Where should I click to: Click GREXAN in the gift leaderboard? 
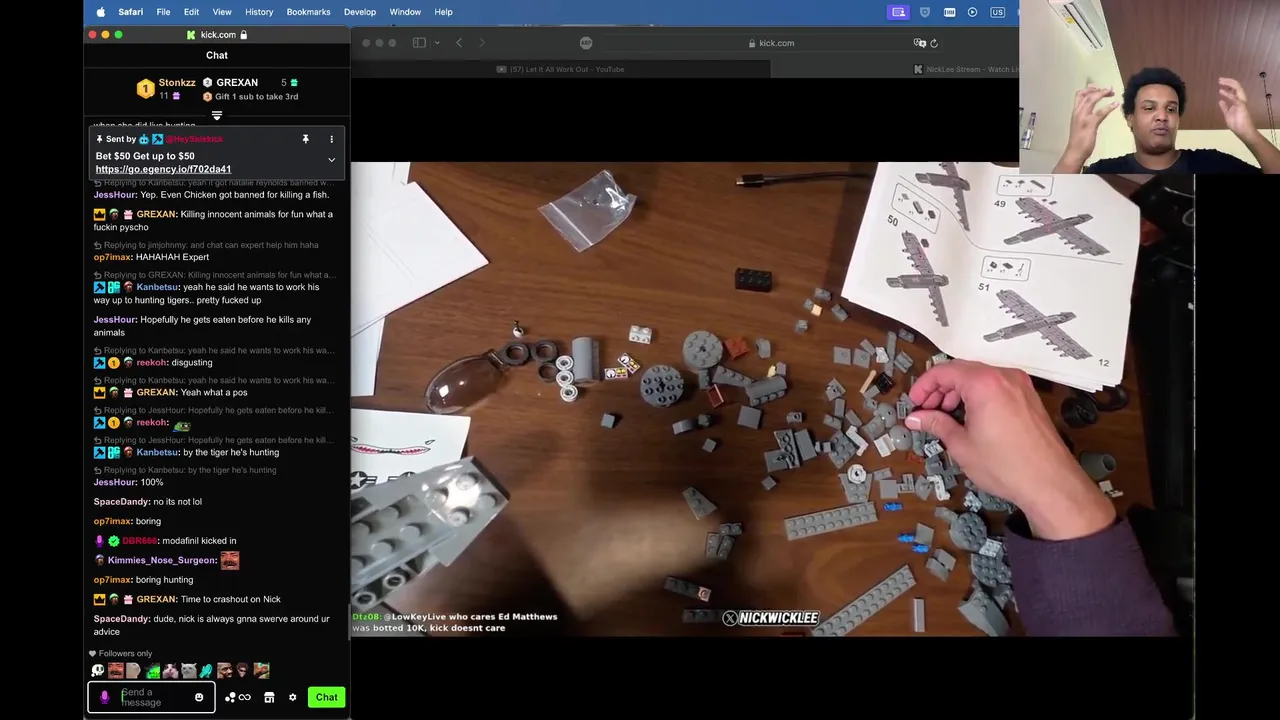[x=237, y=82]
